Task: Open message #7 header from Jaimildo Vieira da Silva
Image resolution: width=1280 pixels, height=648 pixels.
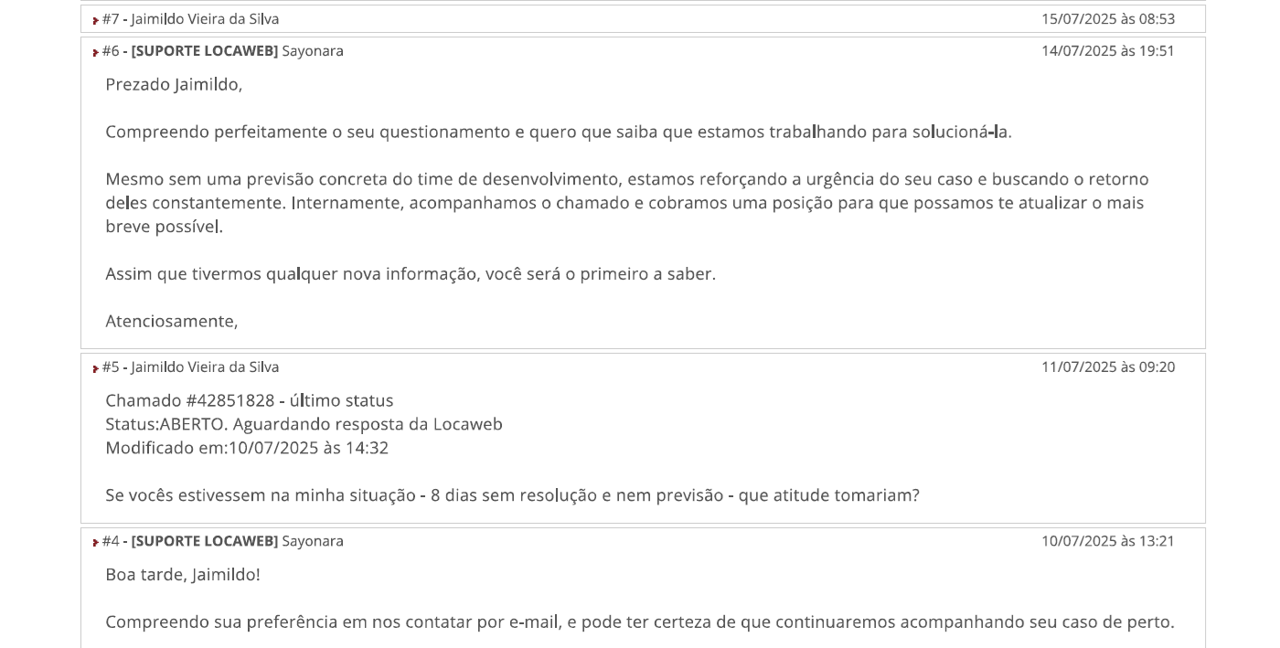Action: tap(190, 19)
